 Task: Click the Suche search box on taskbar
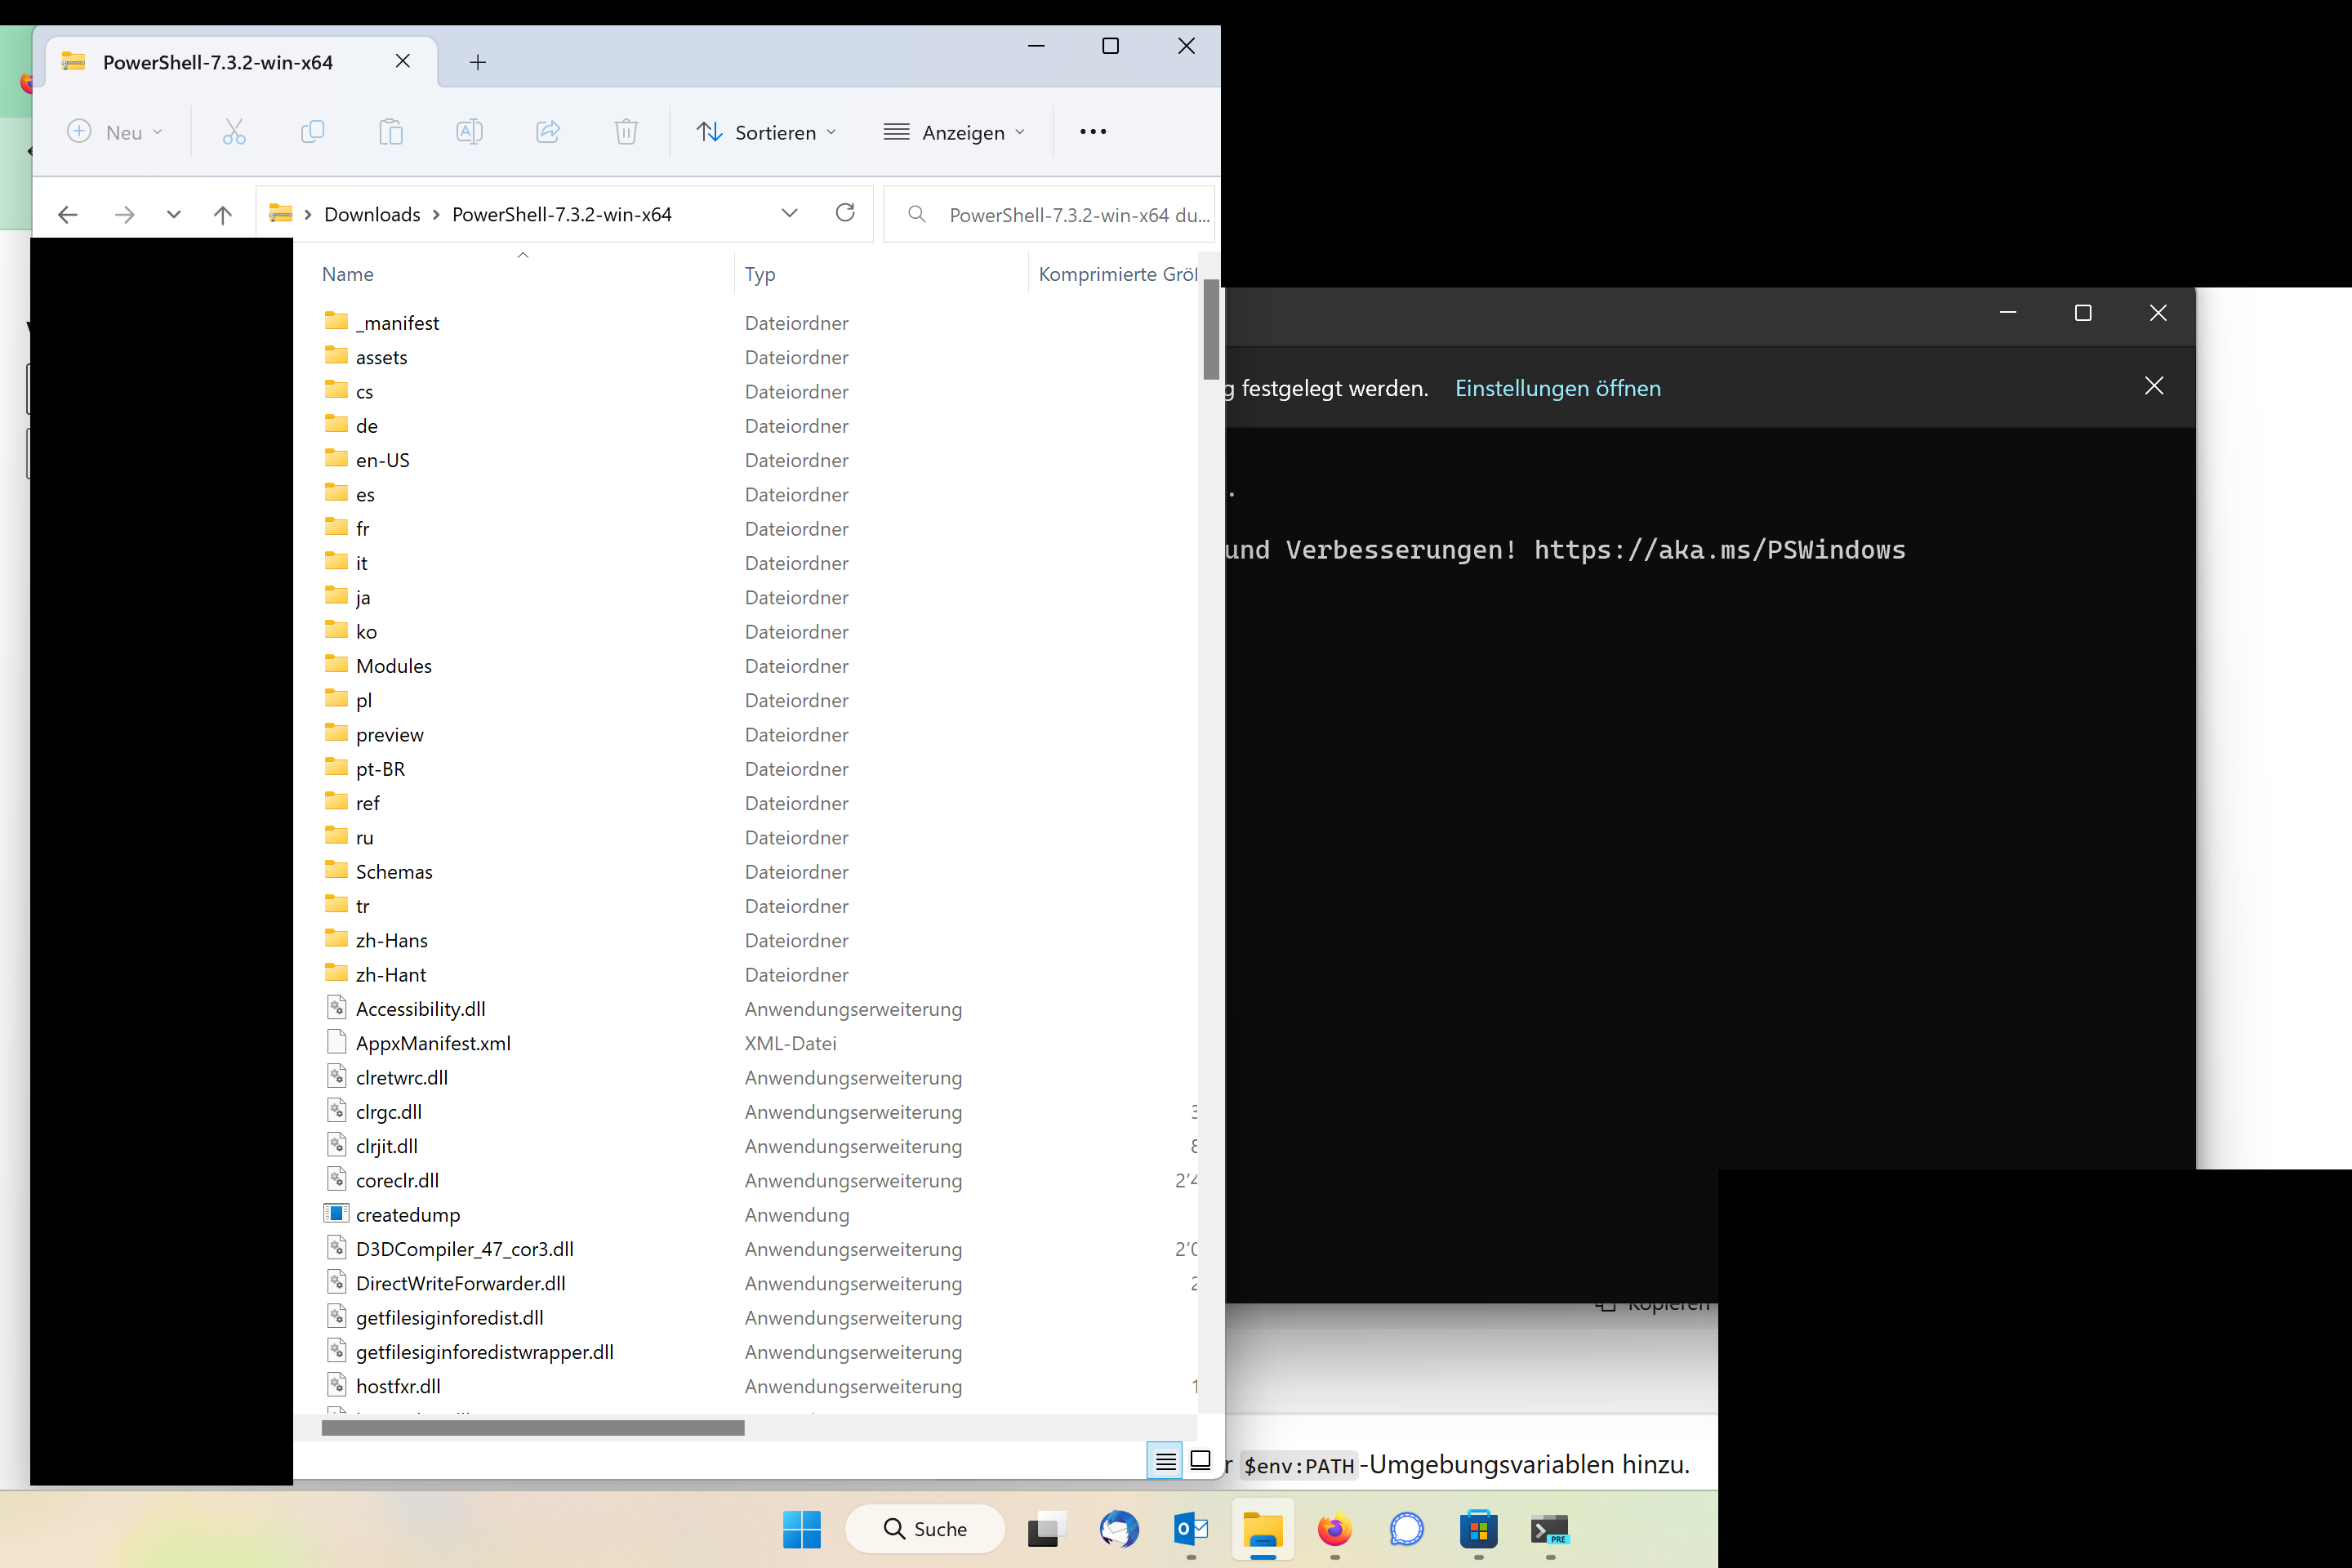[x=925, y=1529]
